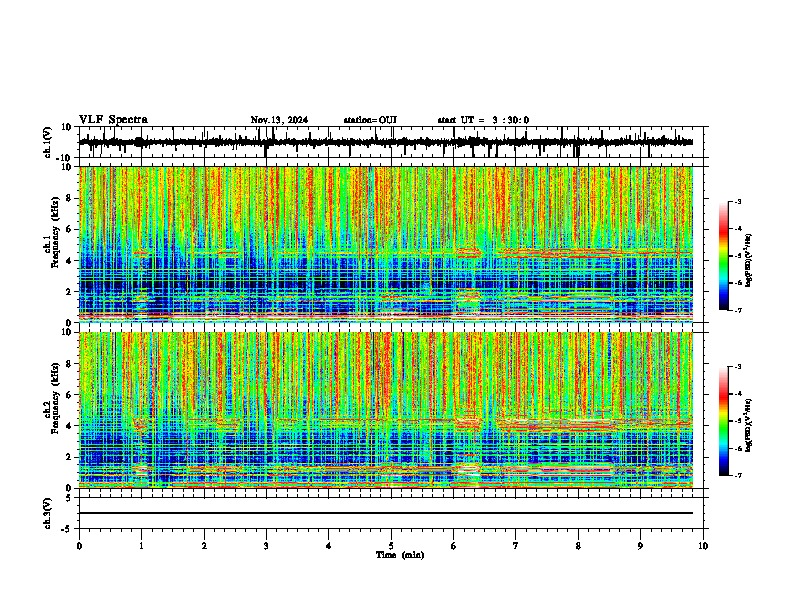Click the time axis tick label '7'
The height and width of the screenshot is (612, 792).
pyautogui.click(x=516, y=546)
